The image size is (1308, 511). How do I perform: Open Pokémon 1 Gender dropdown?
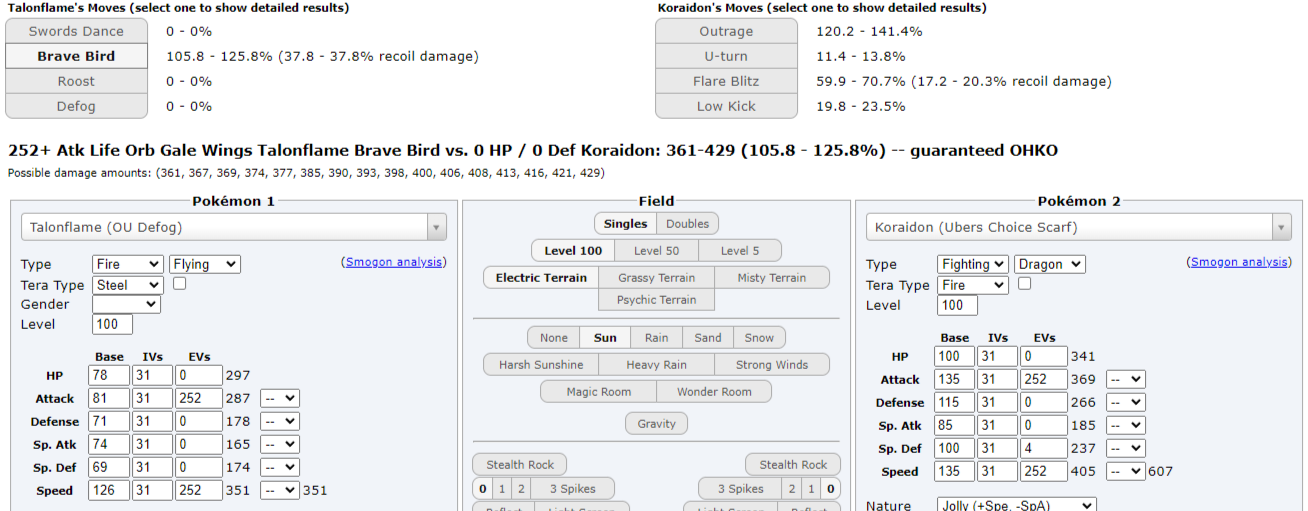pyautogui.click(x=126, y=304)
